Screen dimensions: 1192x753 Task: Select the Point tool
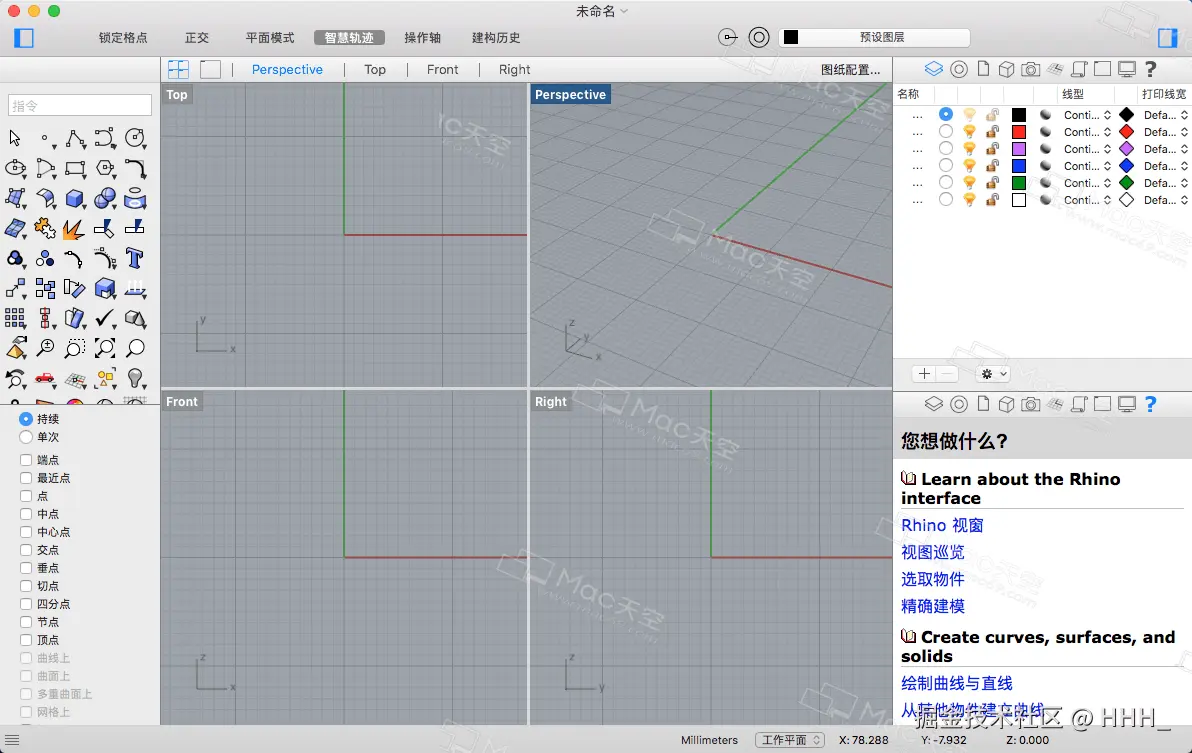pos(45,138)
